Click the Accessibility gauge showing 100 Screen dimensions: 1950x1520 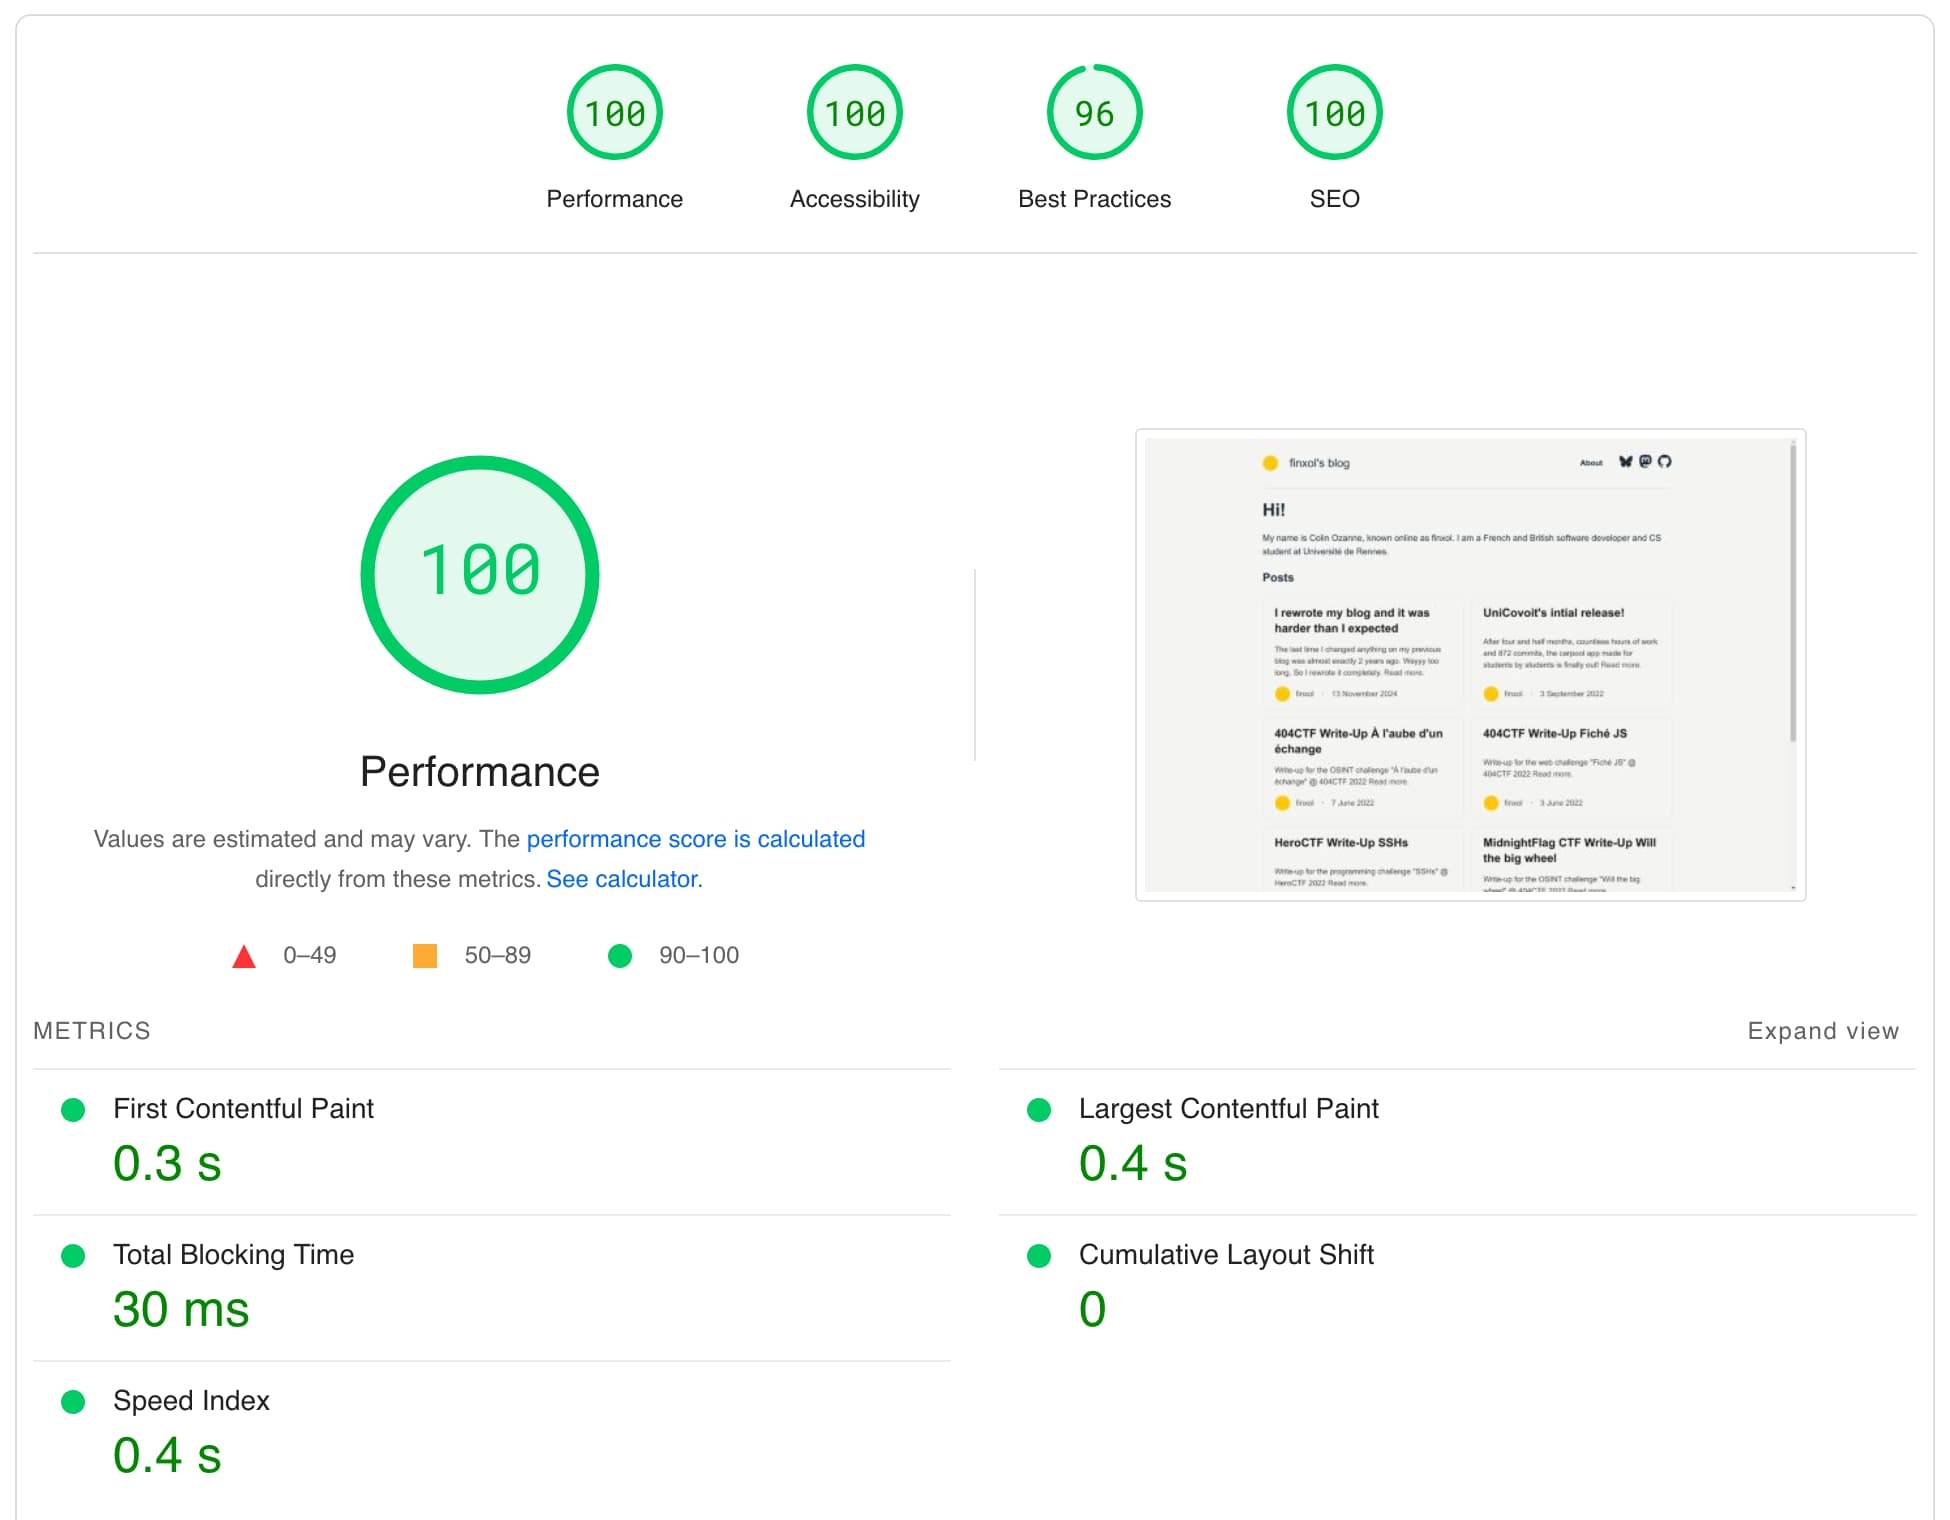854,112
